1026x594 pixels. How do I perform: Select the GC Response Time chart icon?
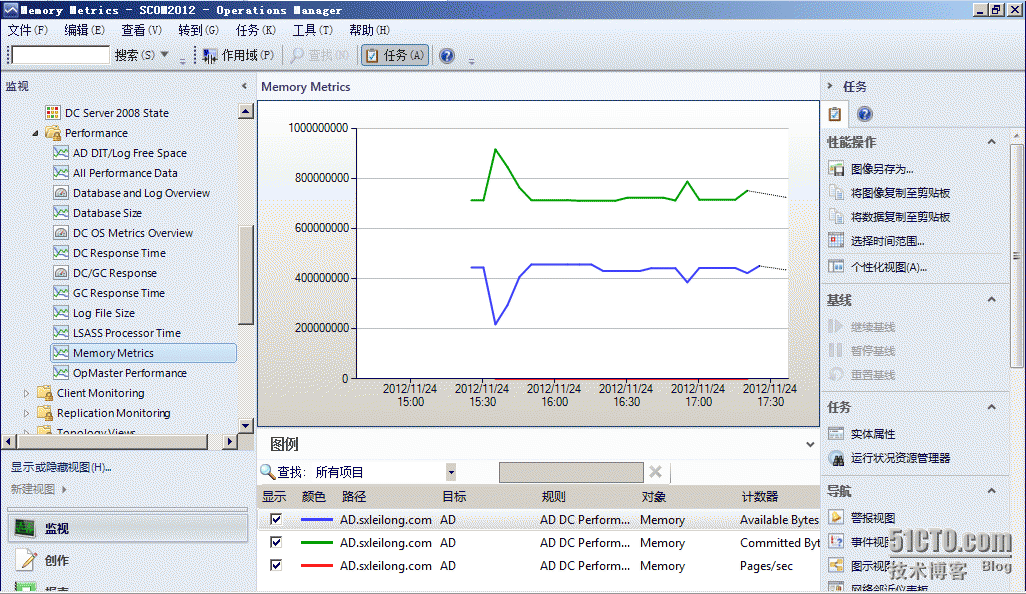(x=61, y=292)
